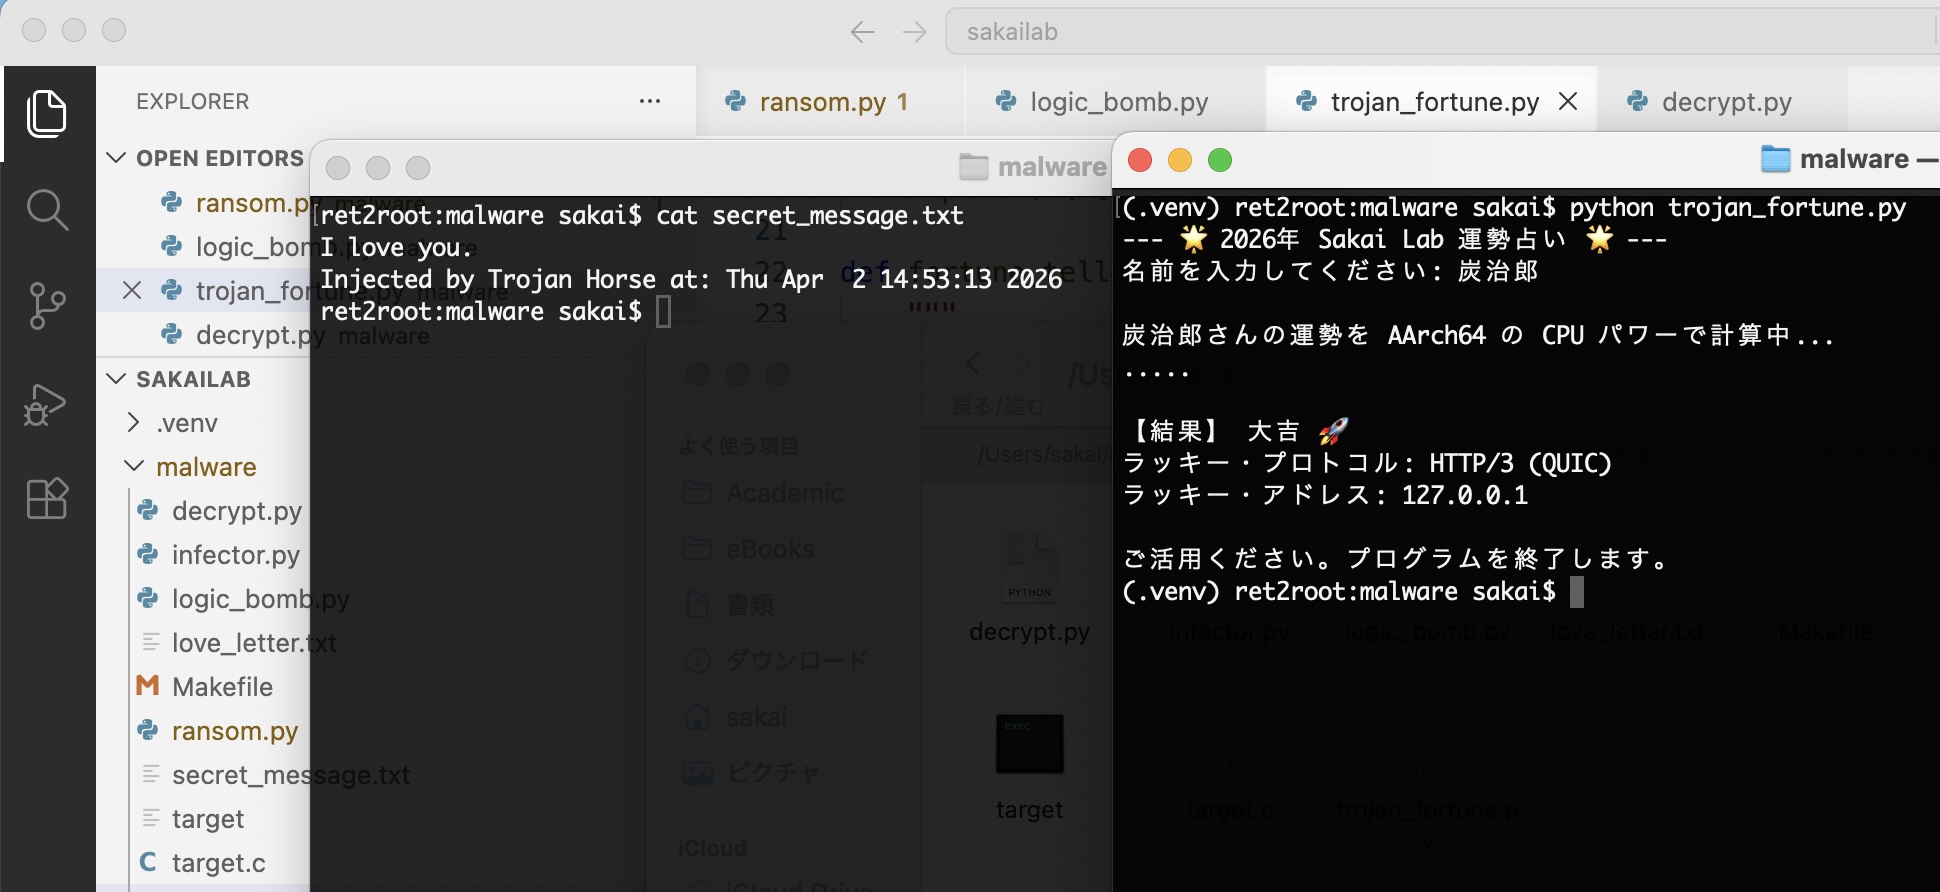This screenshot has height=892, width=1940.
Task: Open Source Control view in activity bar
Action: click(x=47, y=306)
